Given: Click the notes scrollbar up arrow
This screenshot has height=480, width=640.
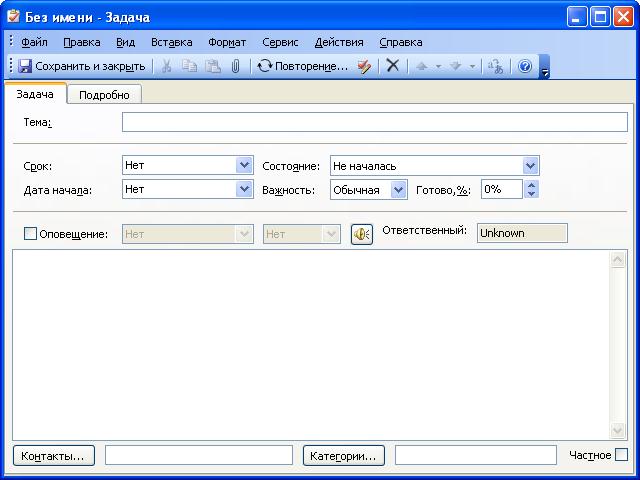Looking at the screenshot, I should pos(618,260).
